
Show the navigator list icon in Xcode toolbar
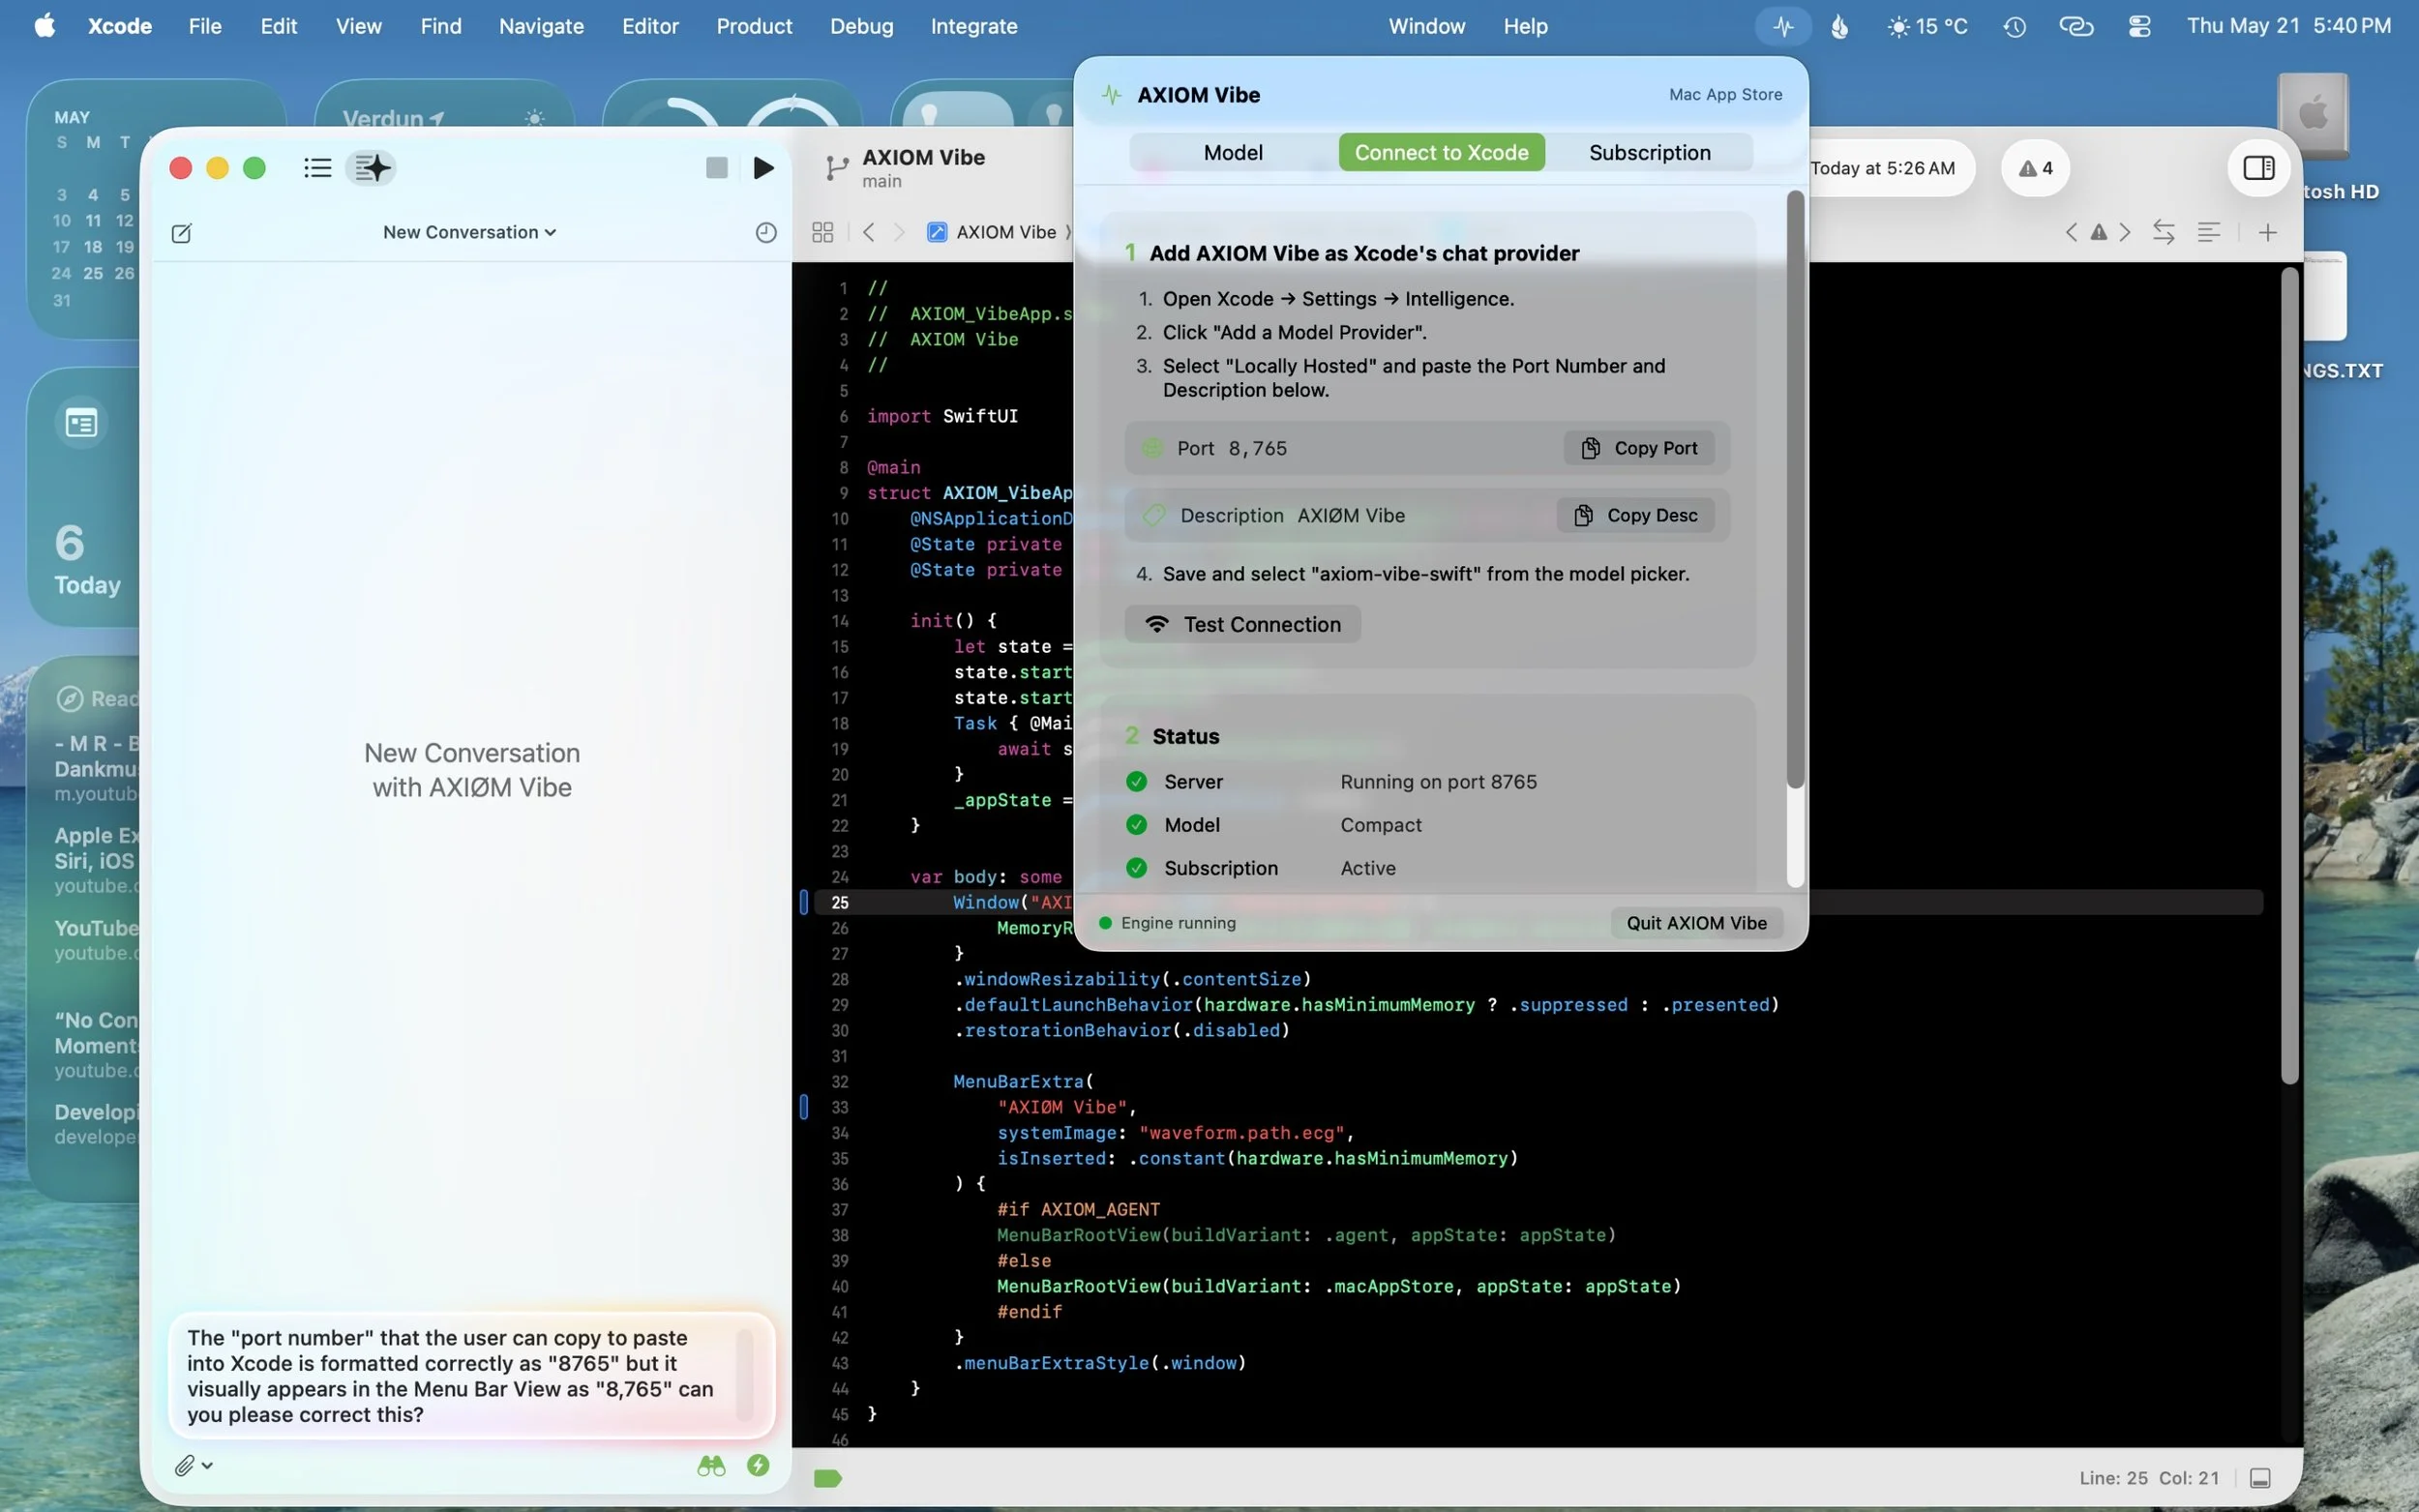pyautogui.click(x=317, y=168)
